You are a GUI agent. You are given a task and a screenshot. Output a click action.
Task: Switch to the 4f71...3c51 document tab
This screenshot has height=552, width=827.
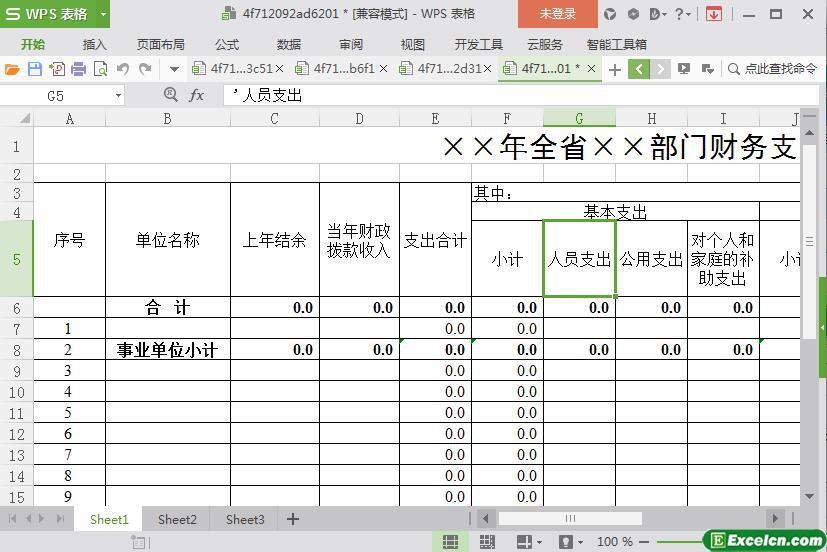232,69
